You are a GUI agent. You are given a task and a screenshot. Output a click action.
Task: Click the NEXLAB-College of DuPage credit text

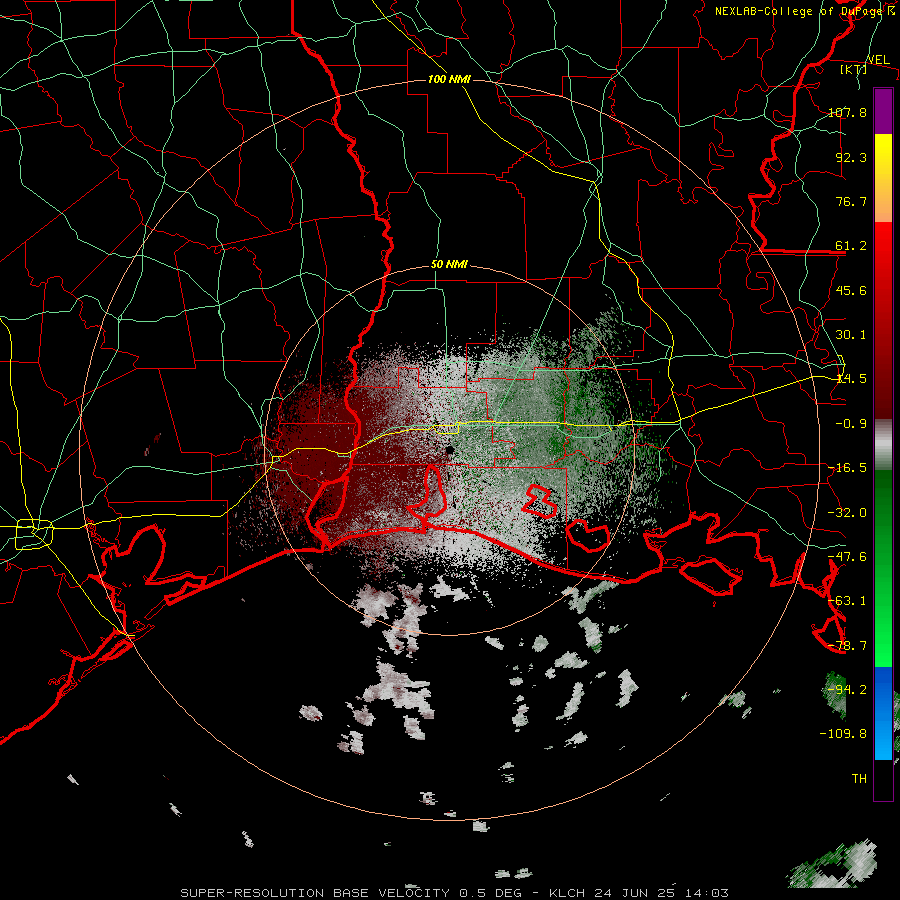(804, 11)
